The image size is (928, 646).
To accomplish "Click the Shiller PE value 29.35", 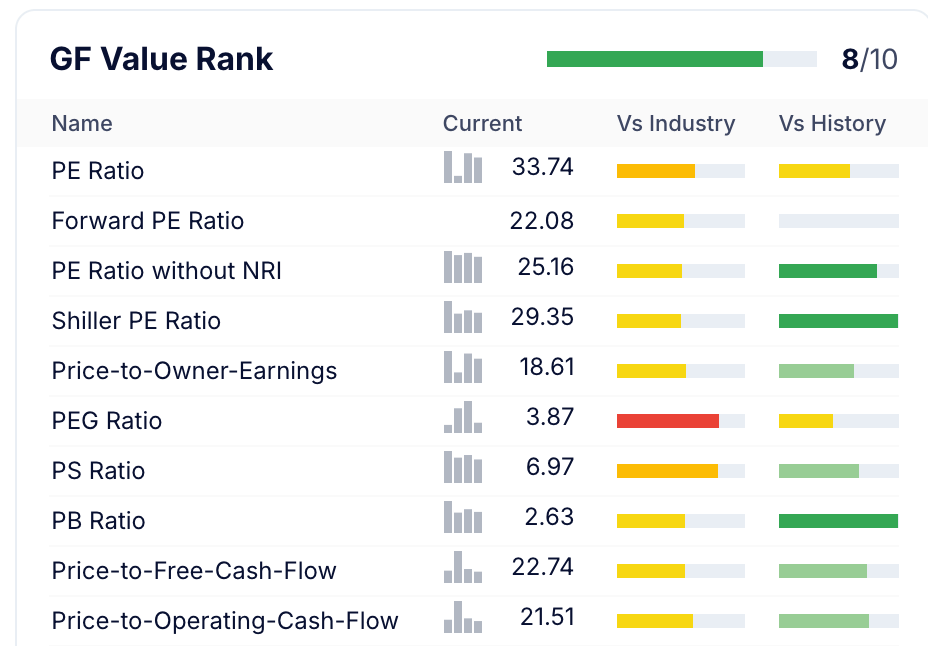I will point(542,317).
